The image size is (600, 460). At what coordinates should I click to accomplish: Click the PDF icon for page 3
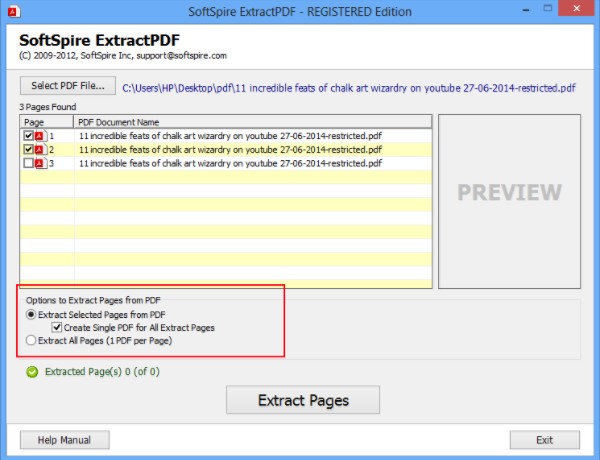coord(41,163)
